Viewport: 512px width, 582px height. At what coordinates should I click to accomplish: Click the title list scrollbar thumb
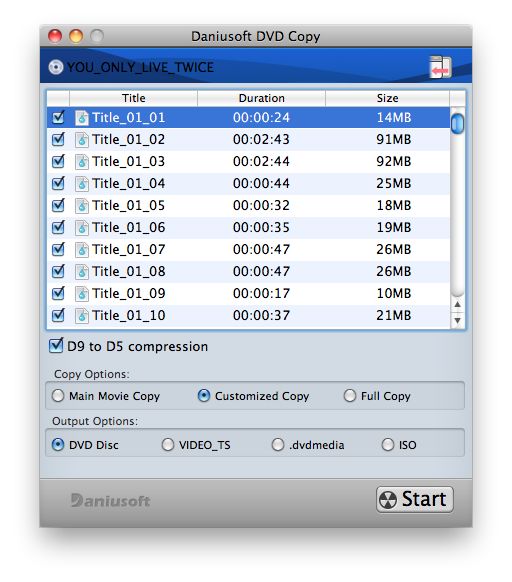[457, 124]
